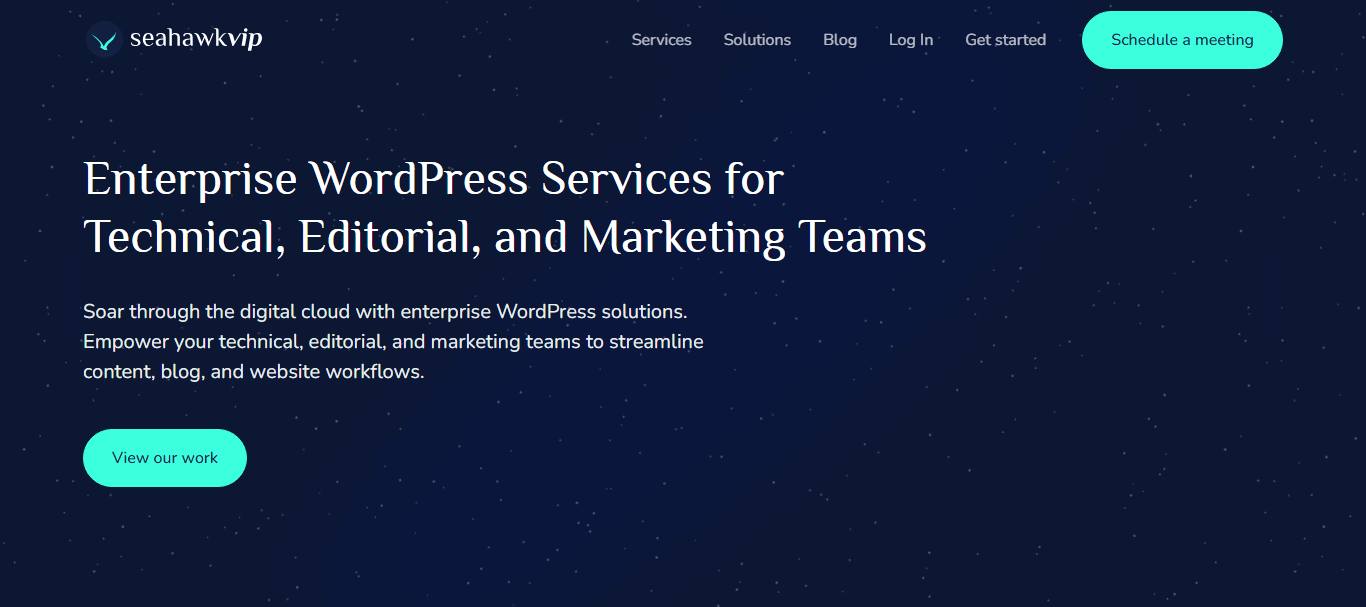
Task: Click "WordPress" in the main headline
Action: (419, 180)
